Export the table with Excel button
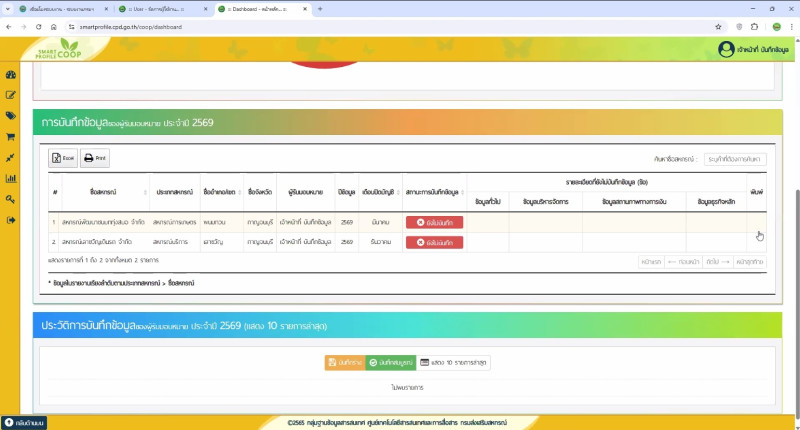The width and height of the screenshot is (800, 430). 63,158
